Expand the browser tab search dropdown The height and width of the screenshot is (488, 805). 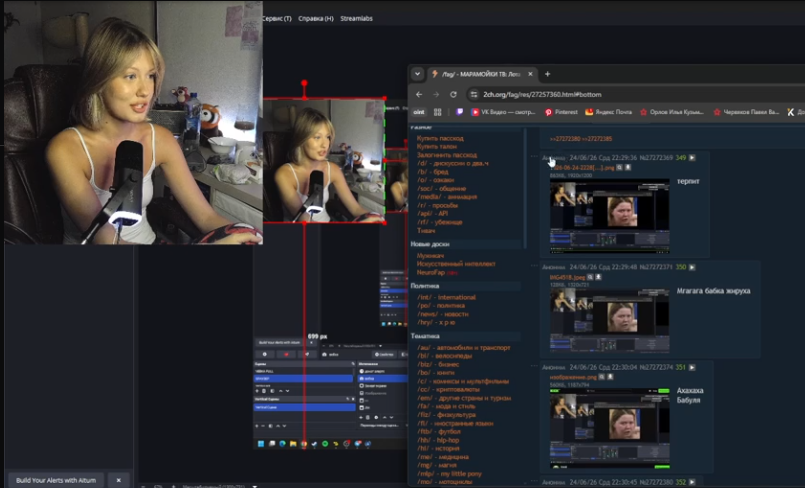click(417, 74)
